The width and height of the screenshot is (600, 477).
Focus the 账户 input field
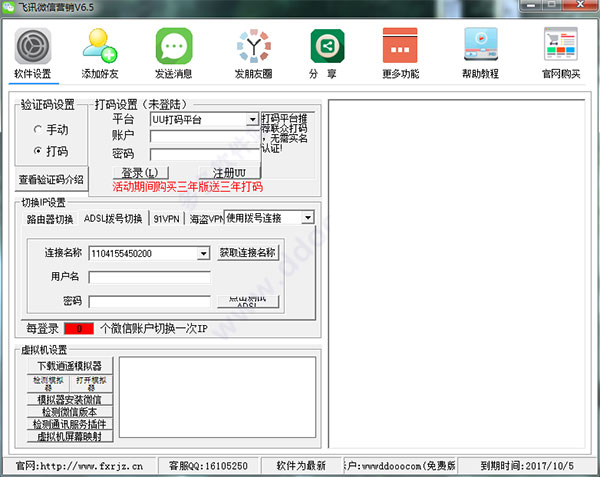click(205, 137)
